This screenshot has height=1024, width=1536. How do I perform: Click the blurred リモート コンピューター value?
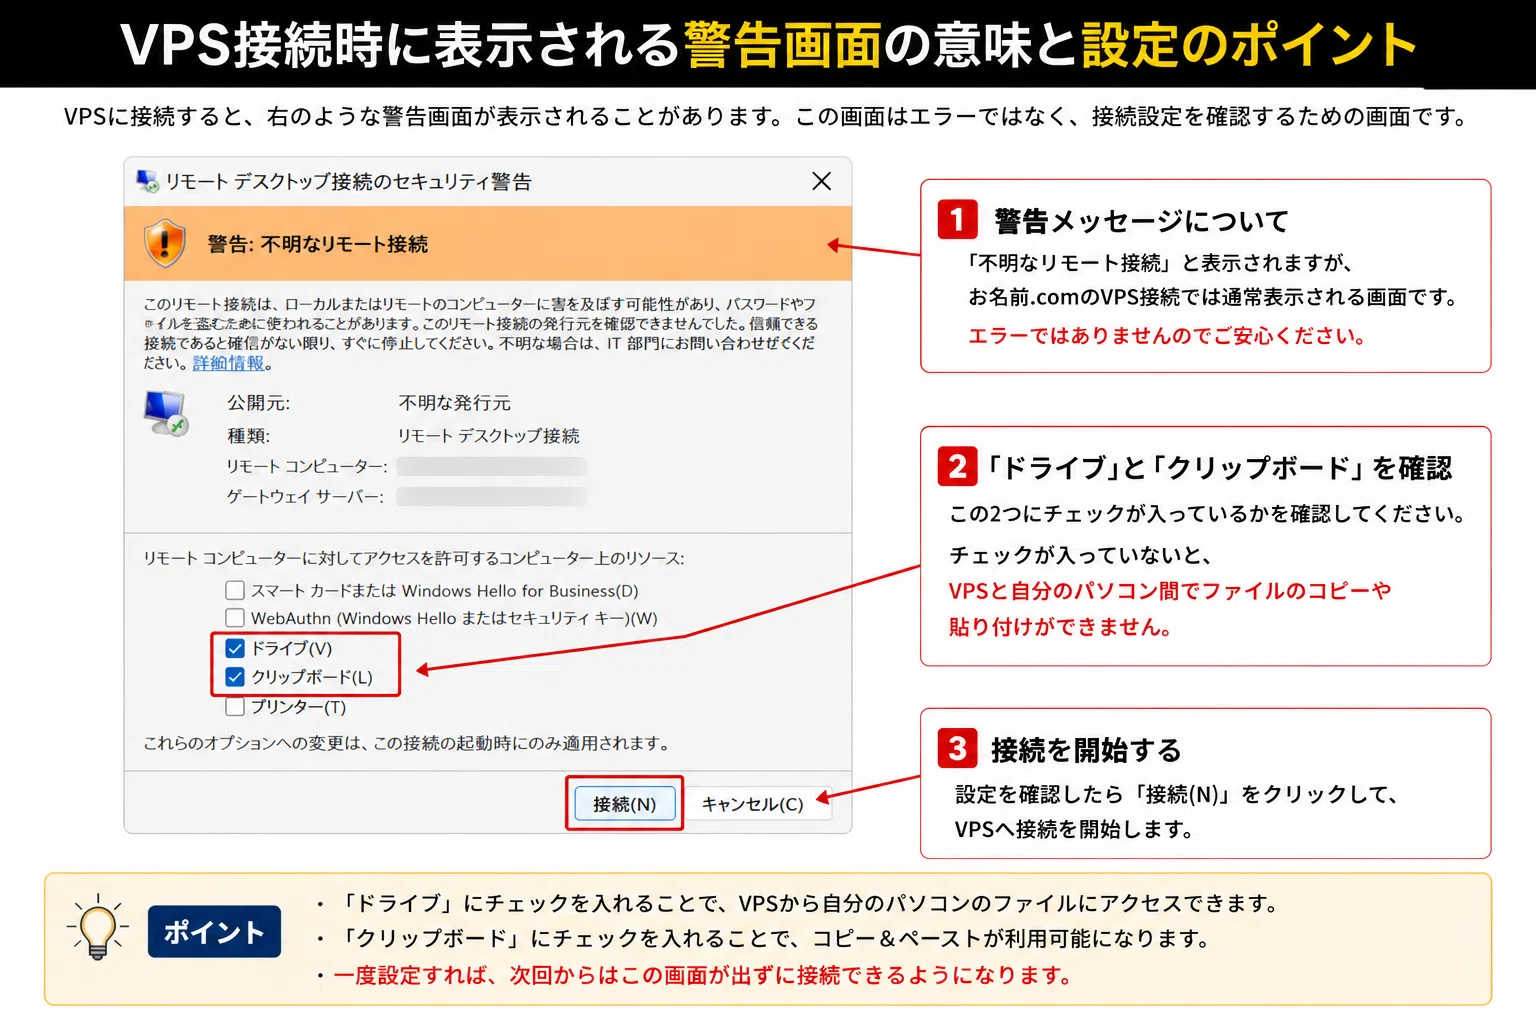pyautogui.click(x=491, y=466)
